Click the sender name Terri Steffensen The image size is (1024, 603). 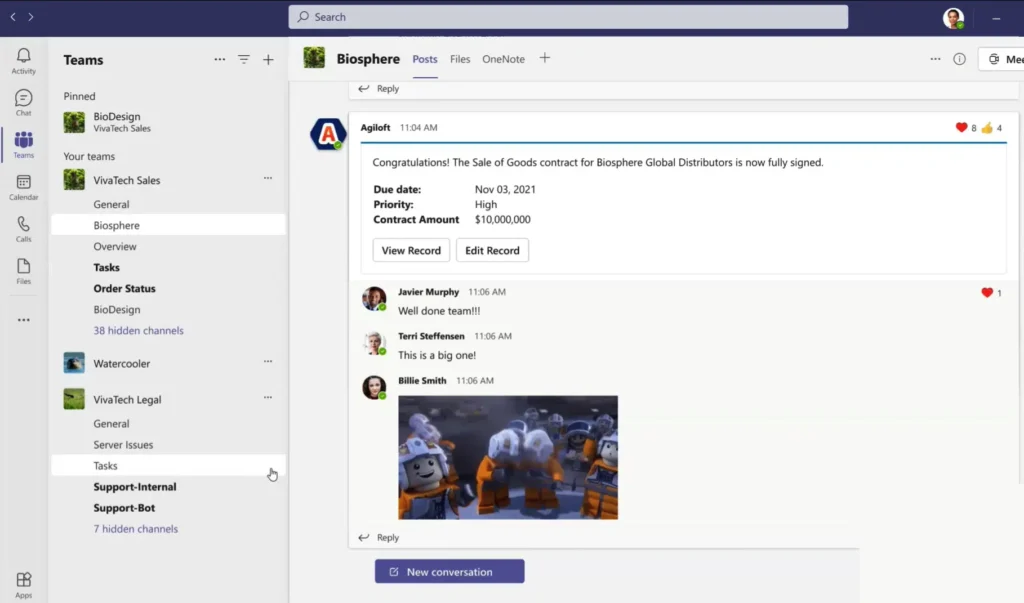click(431, 336)
